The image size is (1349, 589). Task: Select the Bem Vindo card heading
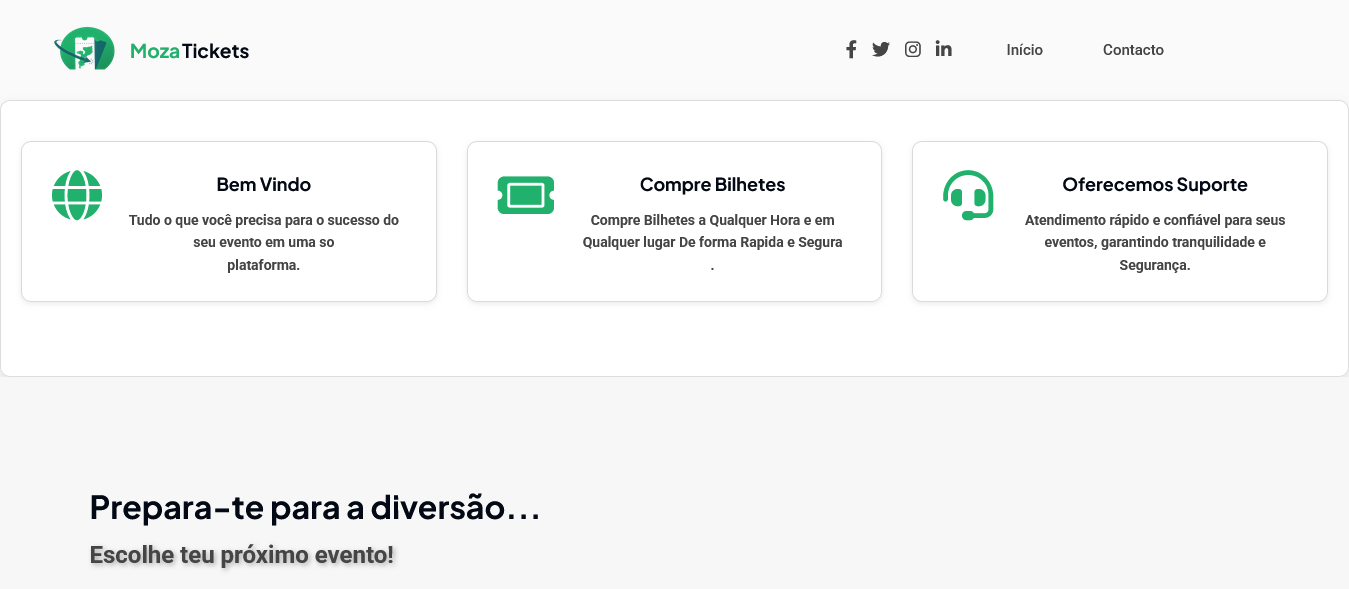click(264, 185)
